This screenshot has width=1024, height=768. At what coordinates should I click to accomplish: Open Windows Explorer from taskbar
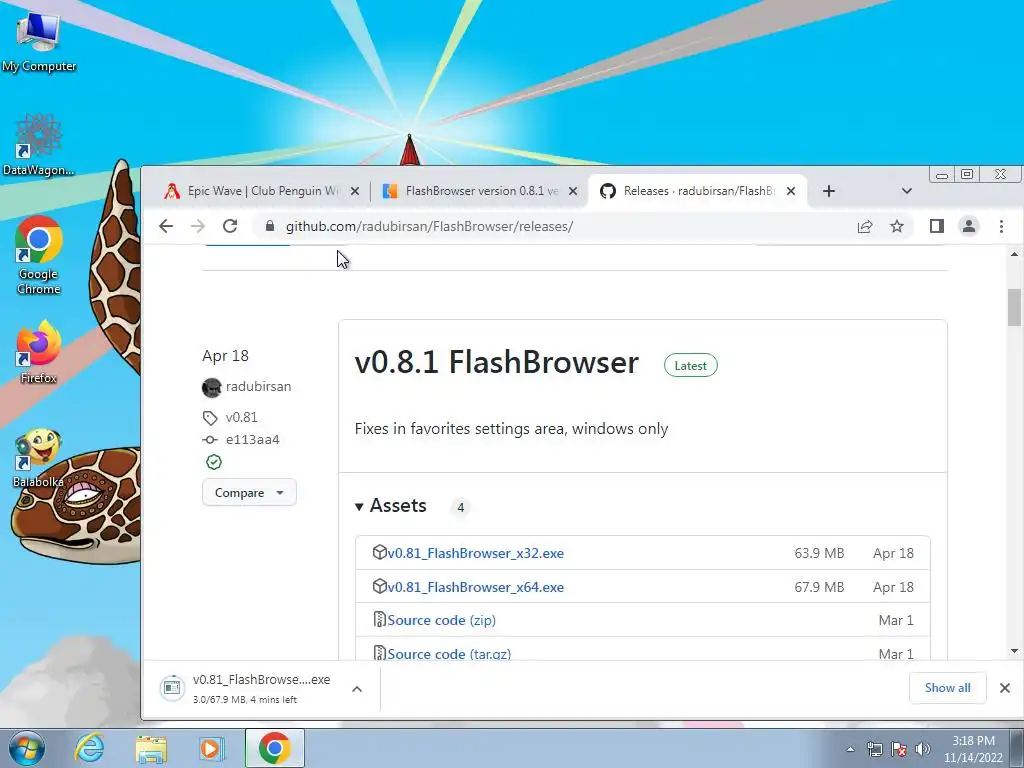[151, 748]
